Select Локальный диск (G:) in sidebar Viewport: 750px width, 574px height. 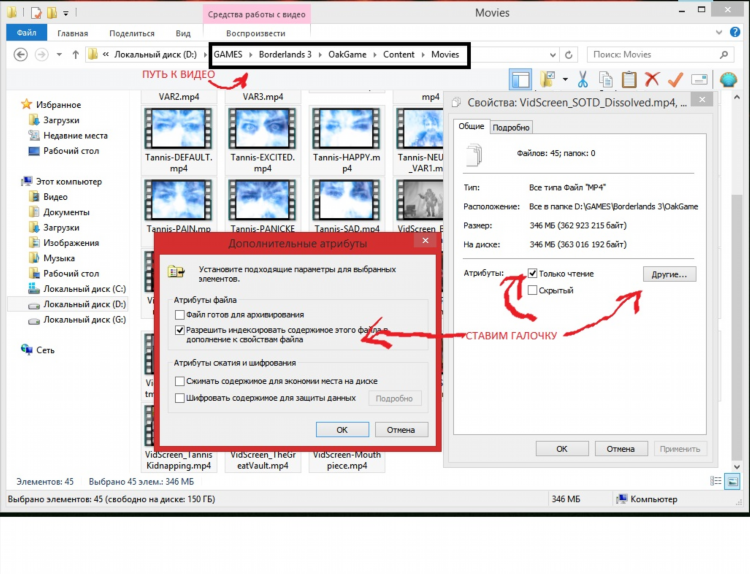(x=85, y=320)
